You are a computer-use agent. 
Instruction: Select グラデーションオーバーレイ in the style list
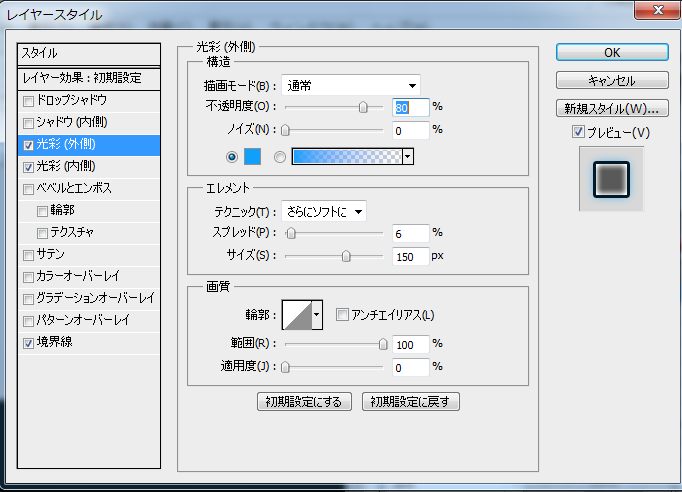(95, 298)
